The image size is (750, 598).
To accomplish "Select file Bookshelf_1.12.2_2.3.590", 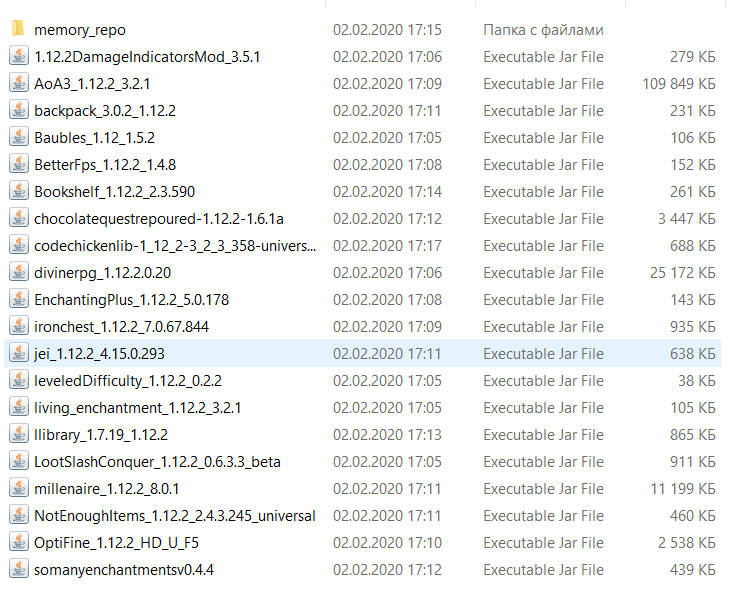I will [115, 192].
